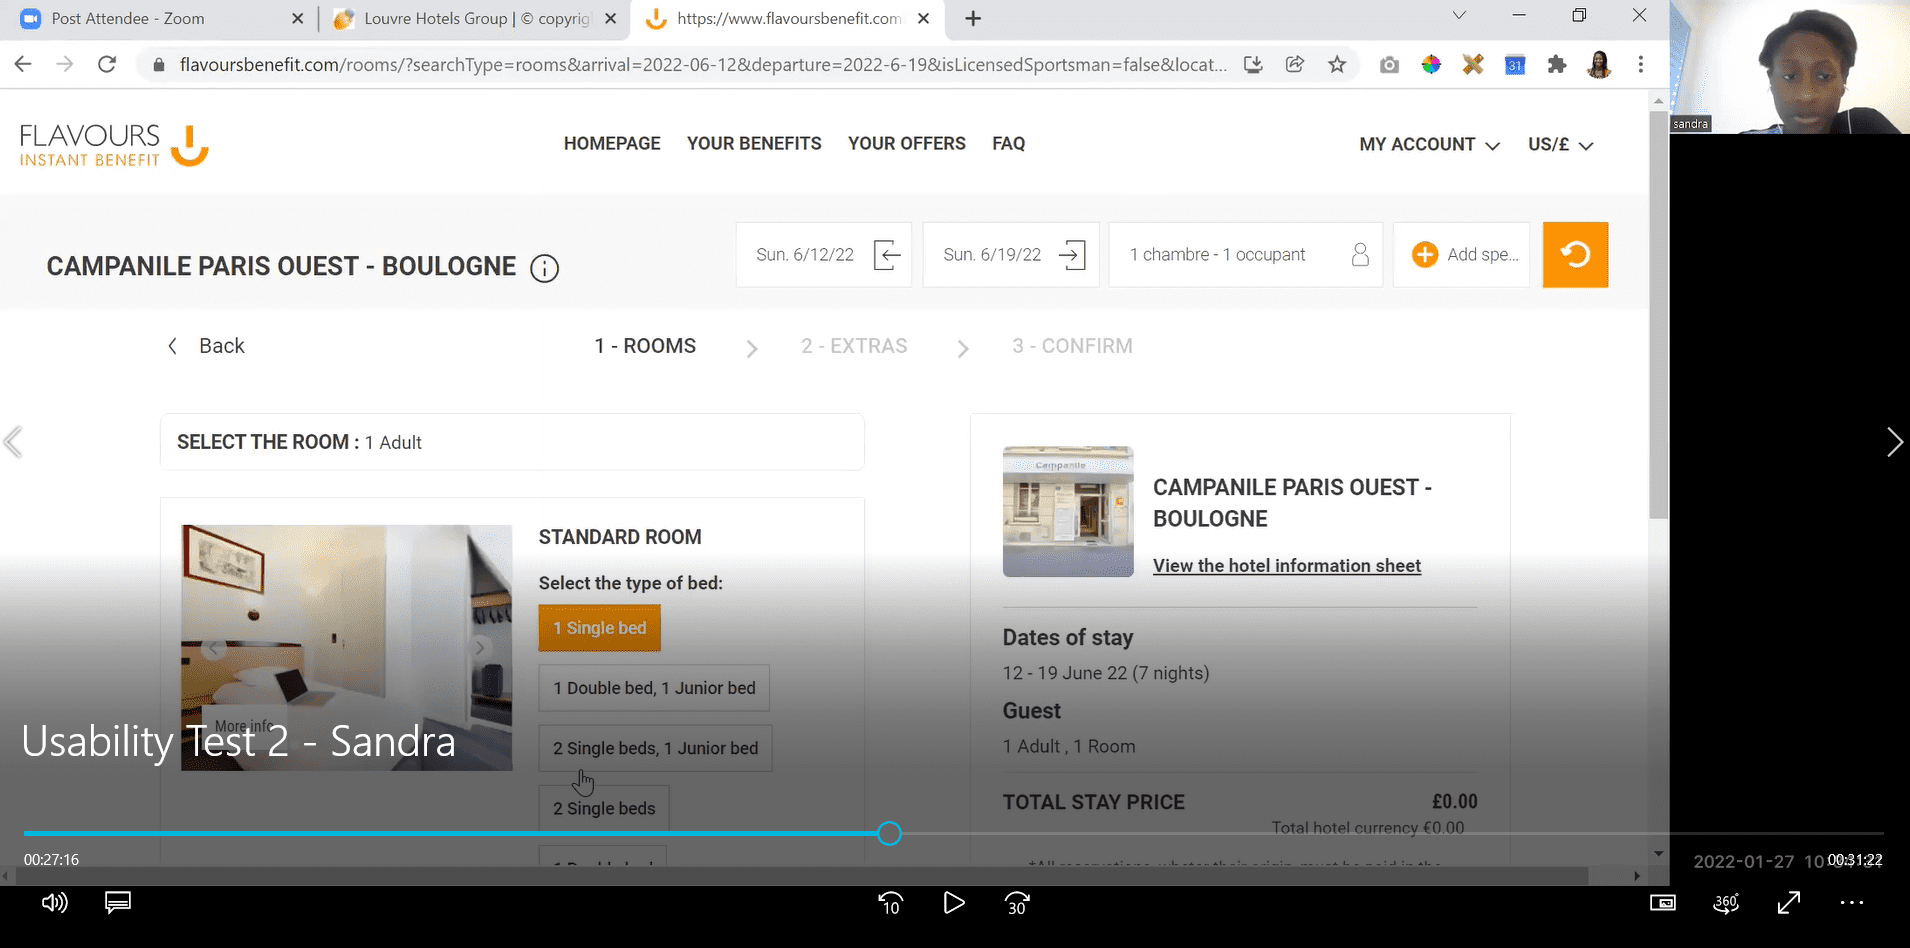Close the Louvre Hotels Group tab
The height and width of the screenshot is (948, 1910).
click(611, 18)
